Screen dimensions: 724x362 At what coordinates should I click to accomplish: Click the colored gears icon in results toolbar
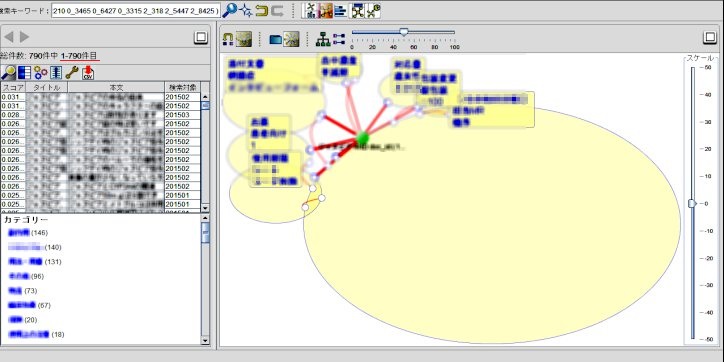pyautogui.click(x=41, y=72)
